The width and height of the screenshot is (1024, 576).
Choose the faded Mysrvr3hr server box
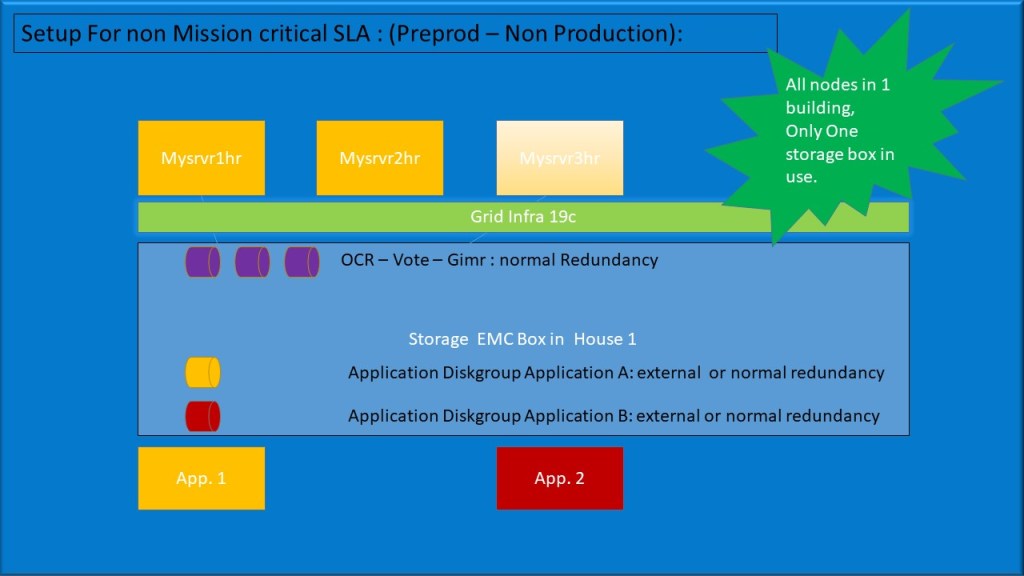pos(559,158)
